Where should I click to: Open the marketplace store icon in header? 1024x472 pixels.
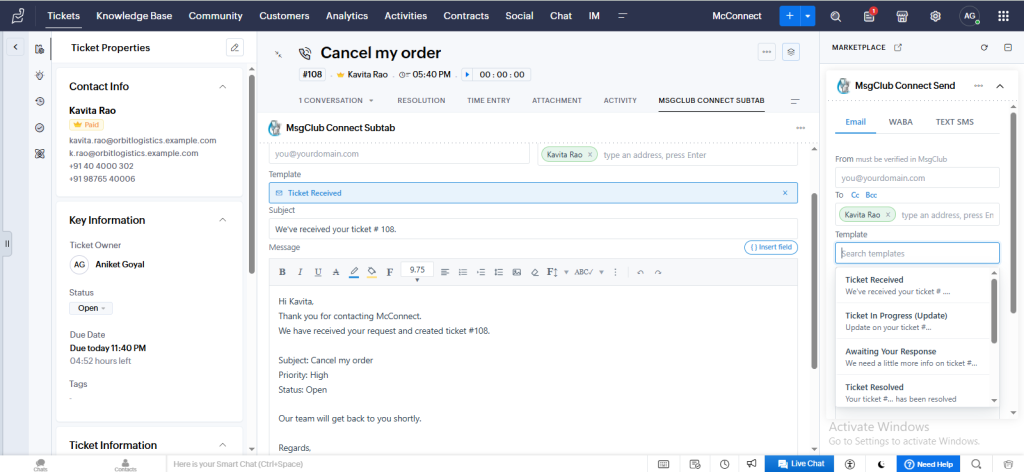pyautogui.click(x=902, y=16)
